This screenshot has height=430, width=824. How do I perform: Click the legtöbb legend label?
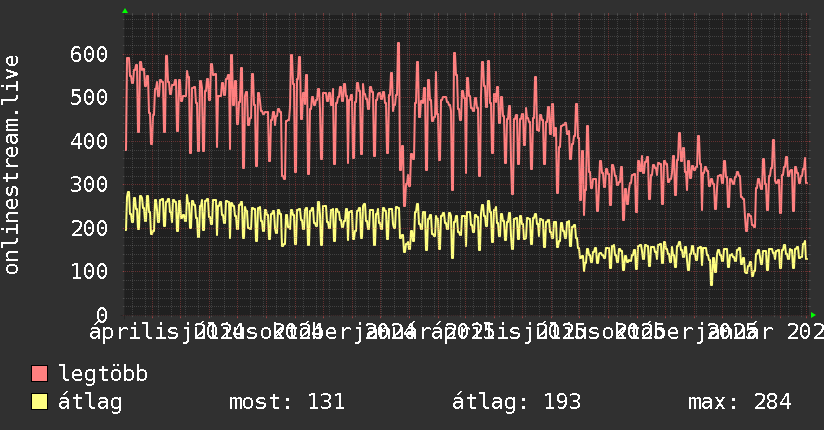tap(103, 374)
